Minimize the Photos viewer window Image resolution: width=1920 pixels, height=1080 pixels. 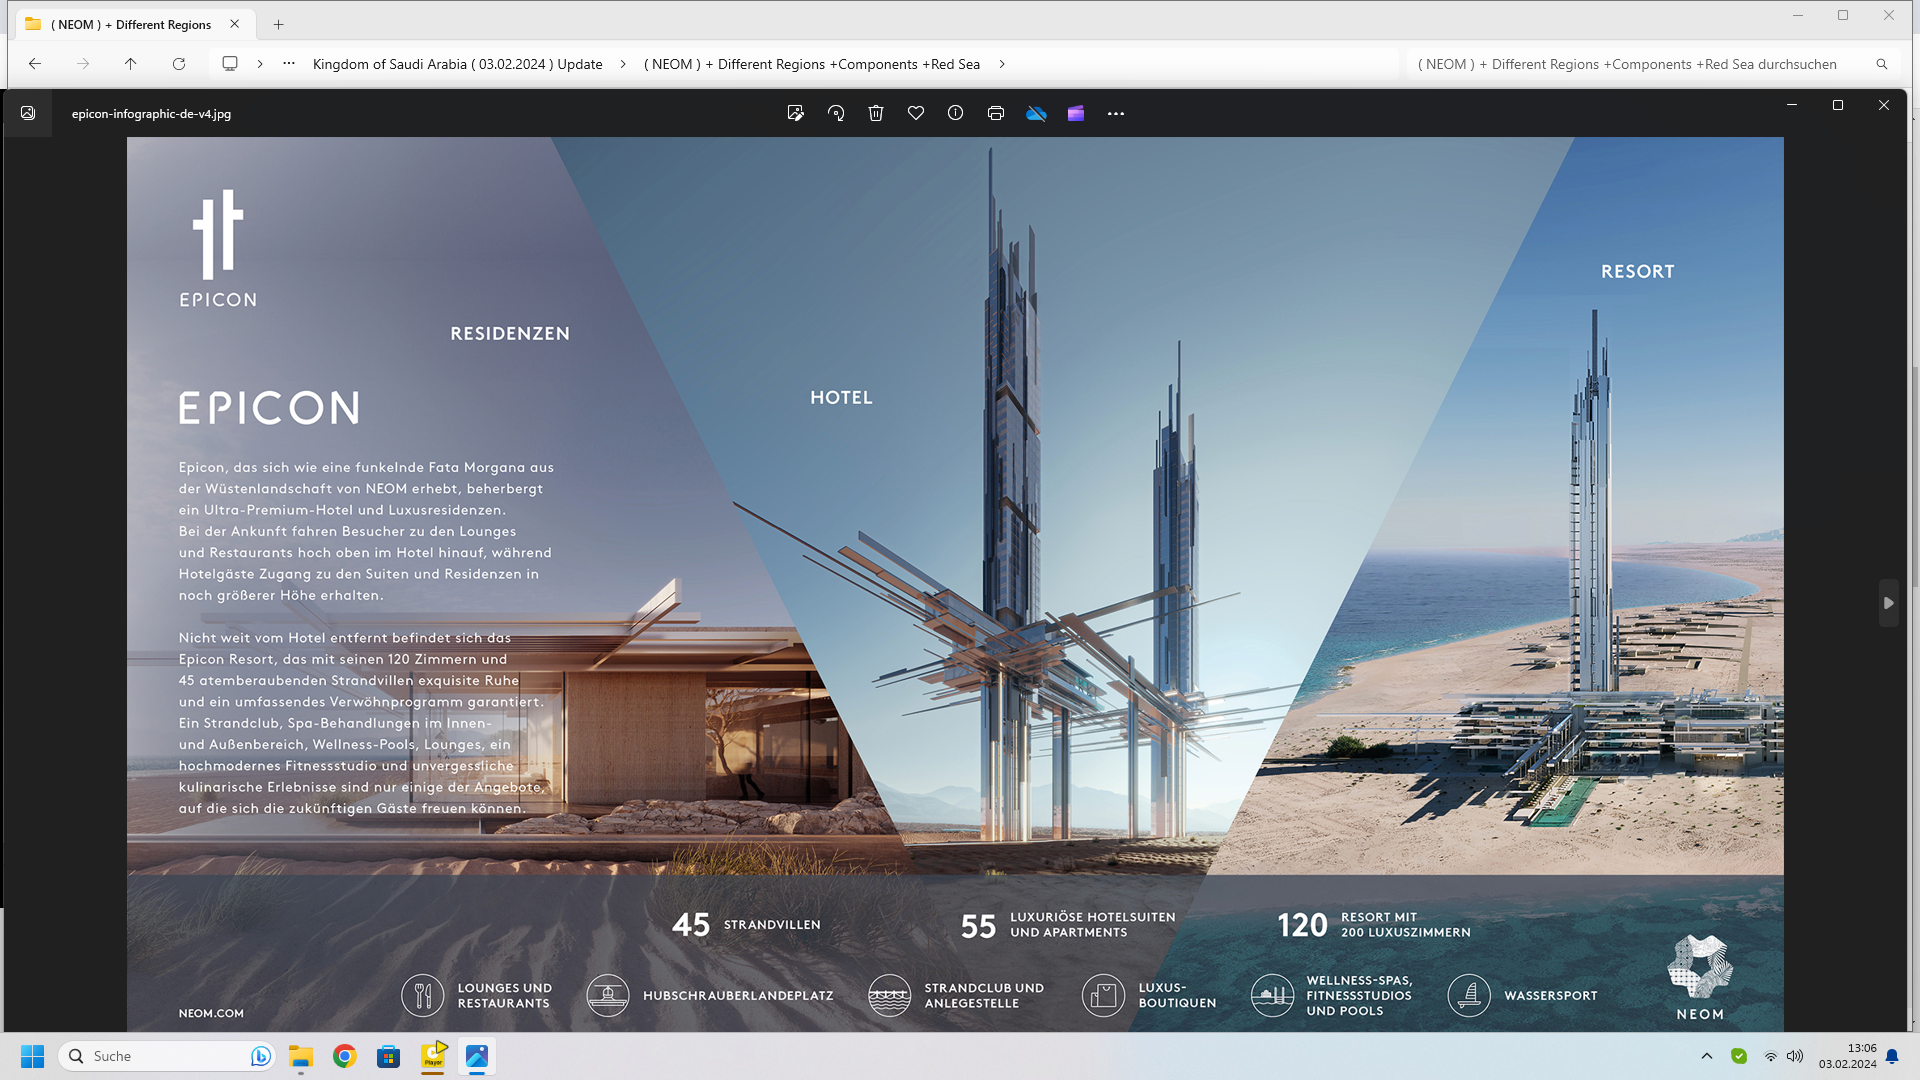1792,105
